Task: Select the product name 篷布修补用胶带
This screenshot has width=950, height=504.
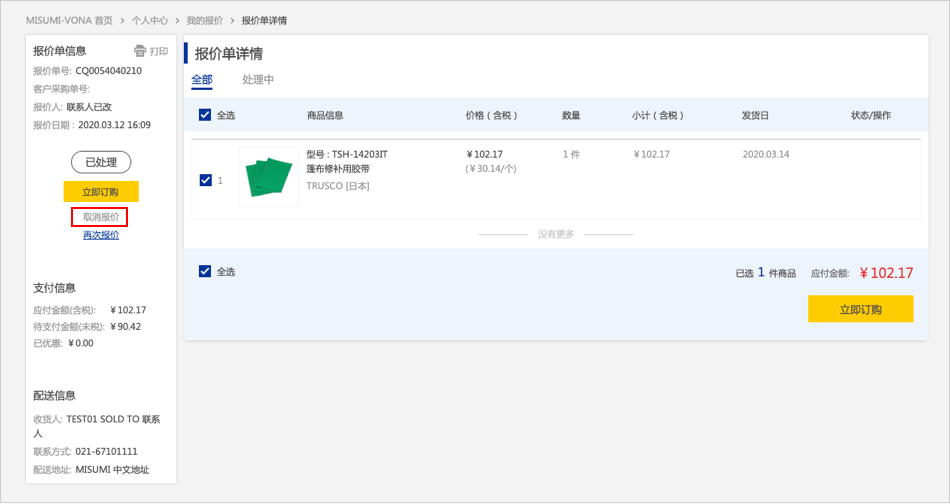Action: pos(338,170)
